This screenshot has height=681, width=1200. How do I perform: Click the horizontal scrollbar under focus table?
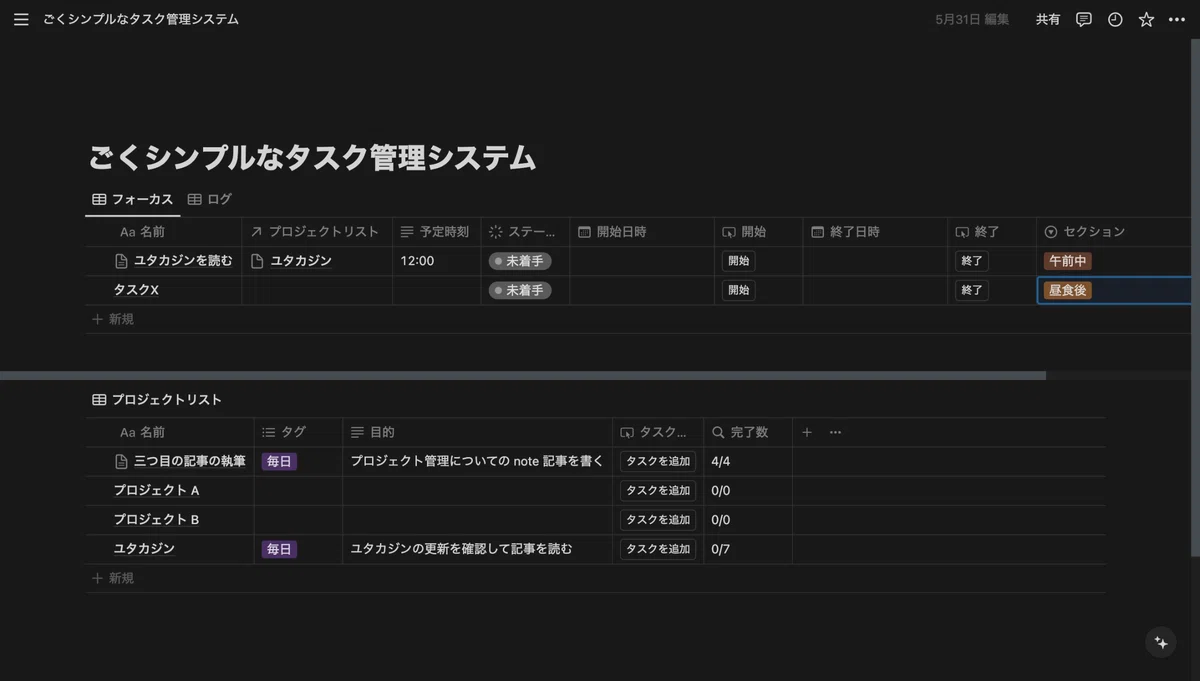point(523,376)
